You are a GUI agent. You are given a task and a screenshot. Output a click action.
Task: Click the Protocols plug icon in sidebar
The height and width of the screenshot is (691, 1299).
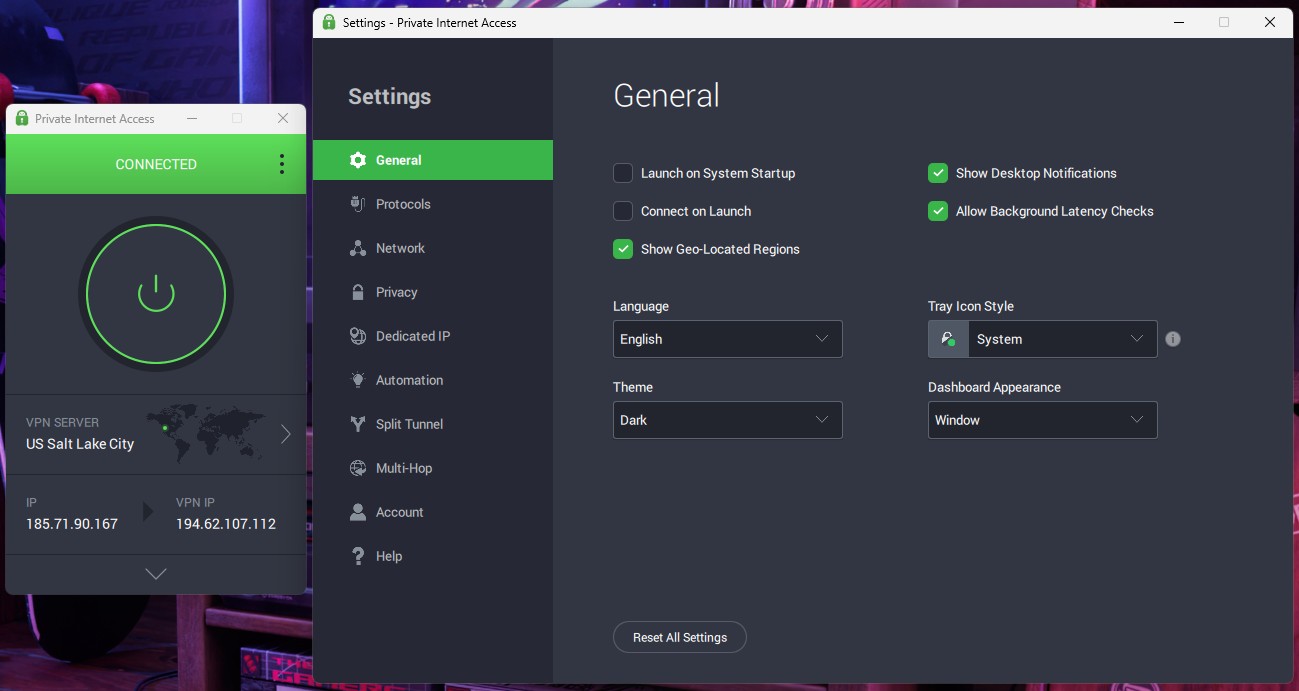click(x=357, y=204)
